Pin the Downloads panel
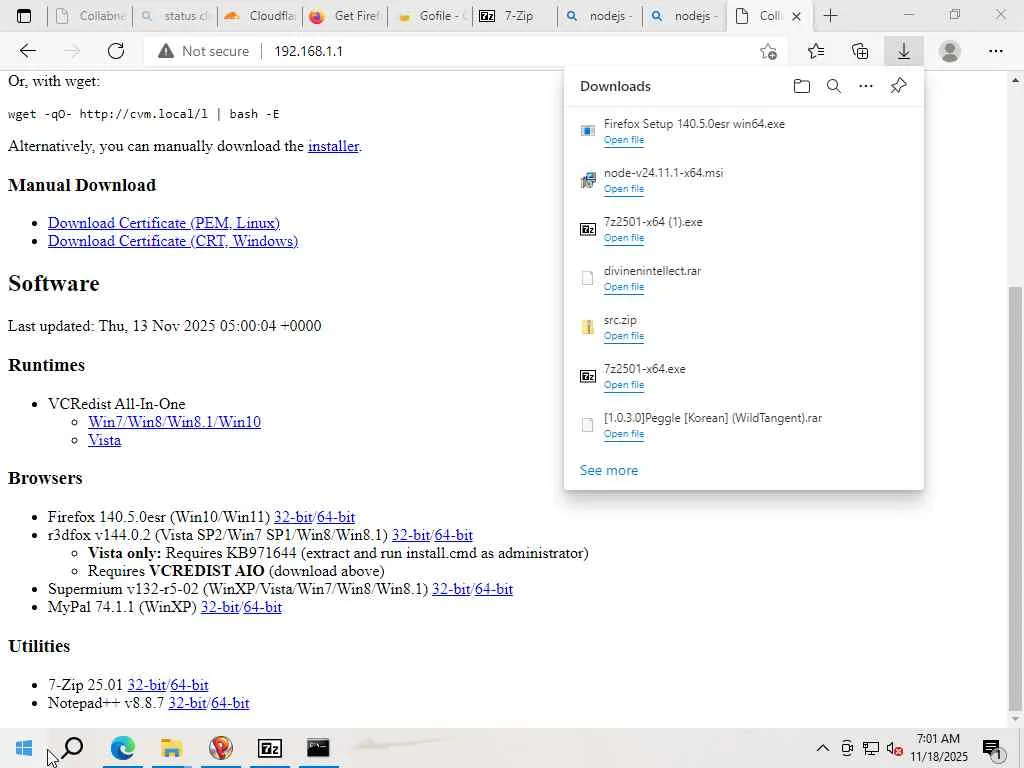This screenshot has height=768, width=1024. pyautogui.click(x=898, y=86)
